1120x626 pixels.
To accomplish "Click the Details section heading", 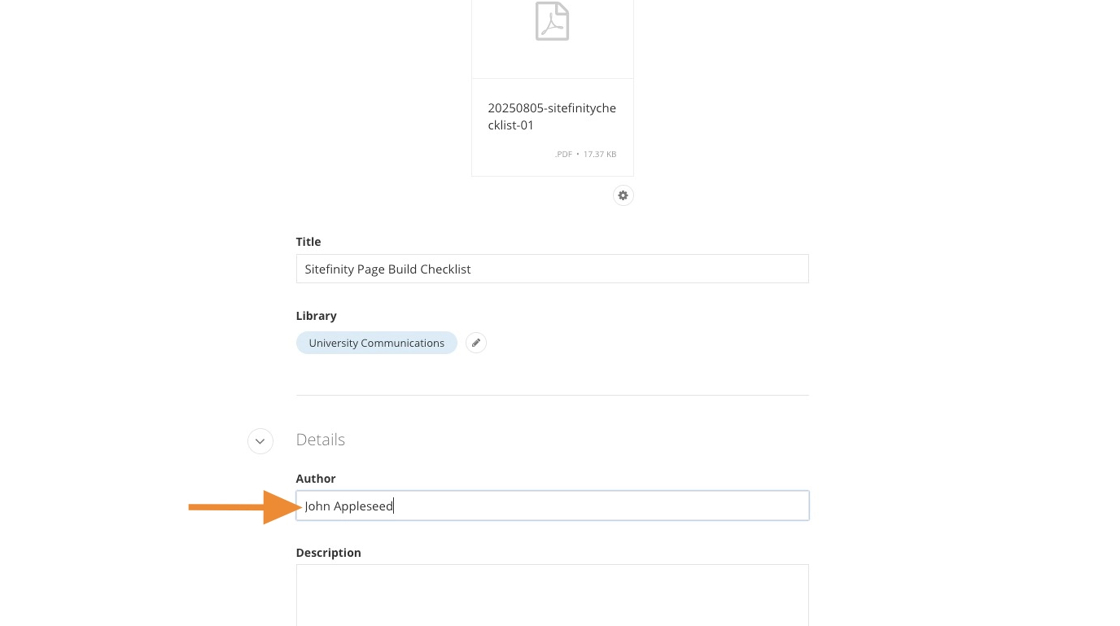I will [x=320, y=440].
